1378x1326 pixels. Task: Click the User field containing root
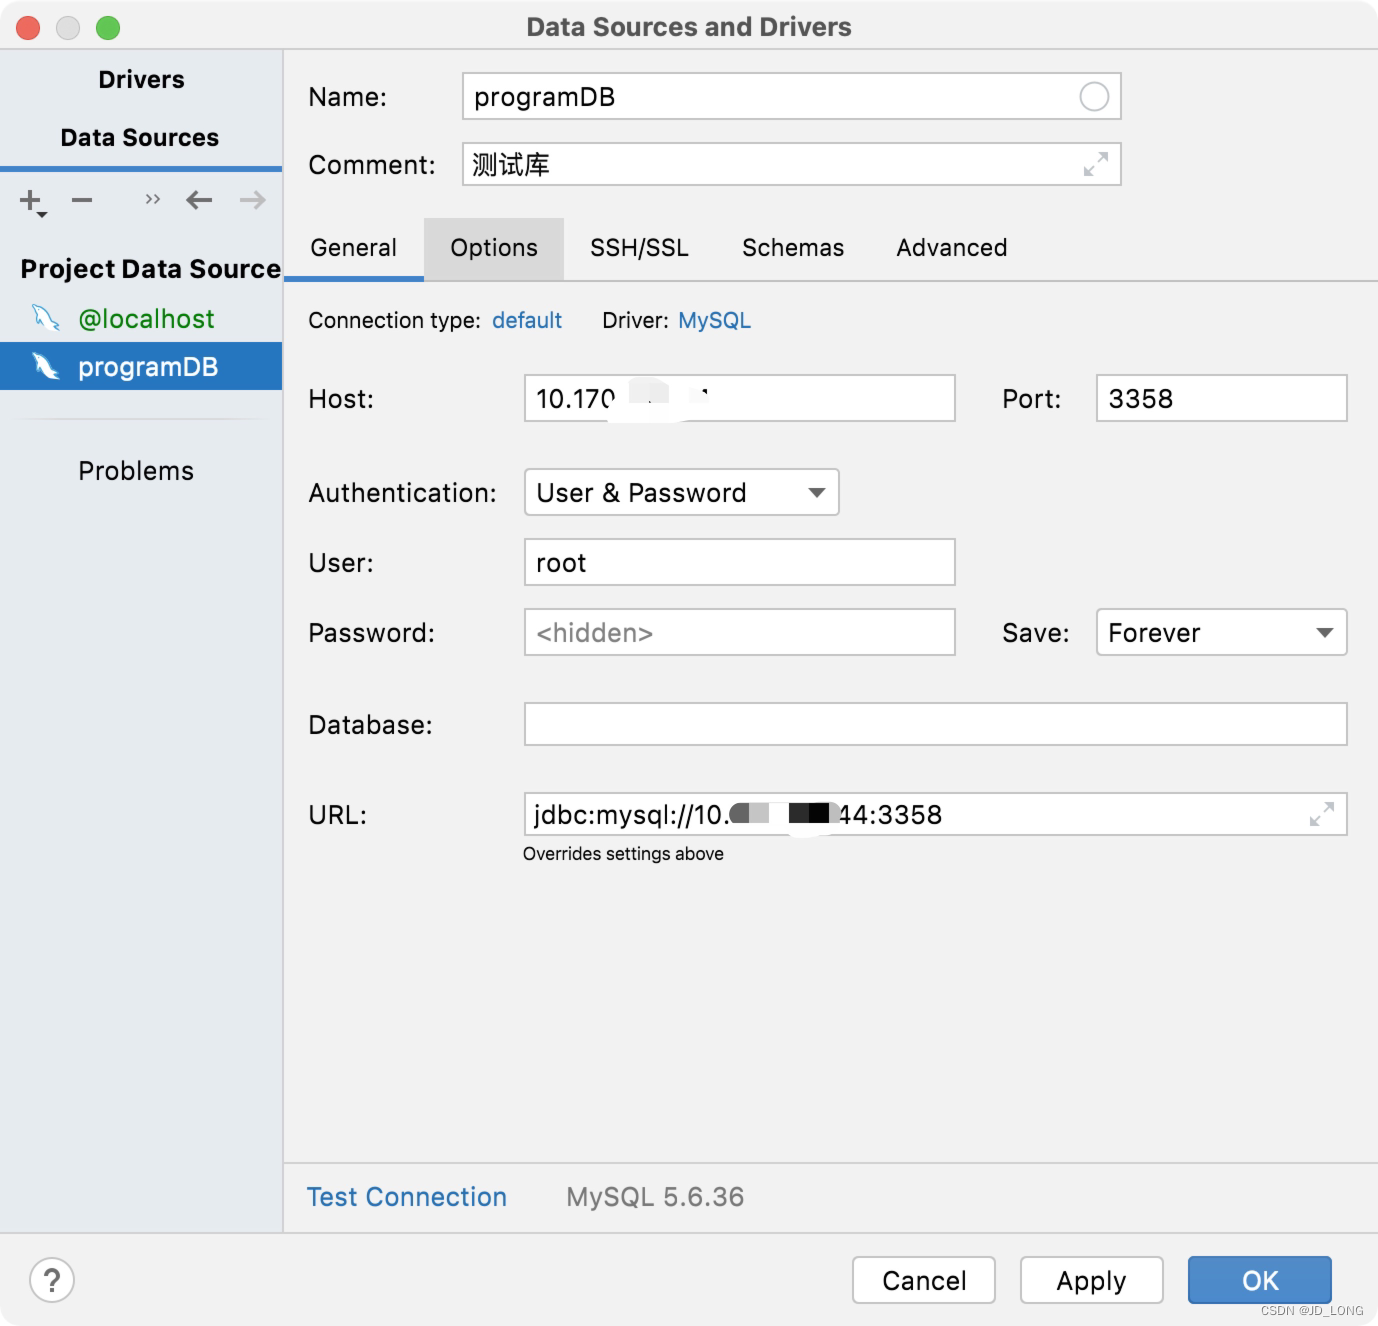[x=740, y=563]
